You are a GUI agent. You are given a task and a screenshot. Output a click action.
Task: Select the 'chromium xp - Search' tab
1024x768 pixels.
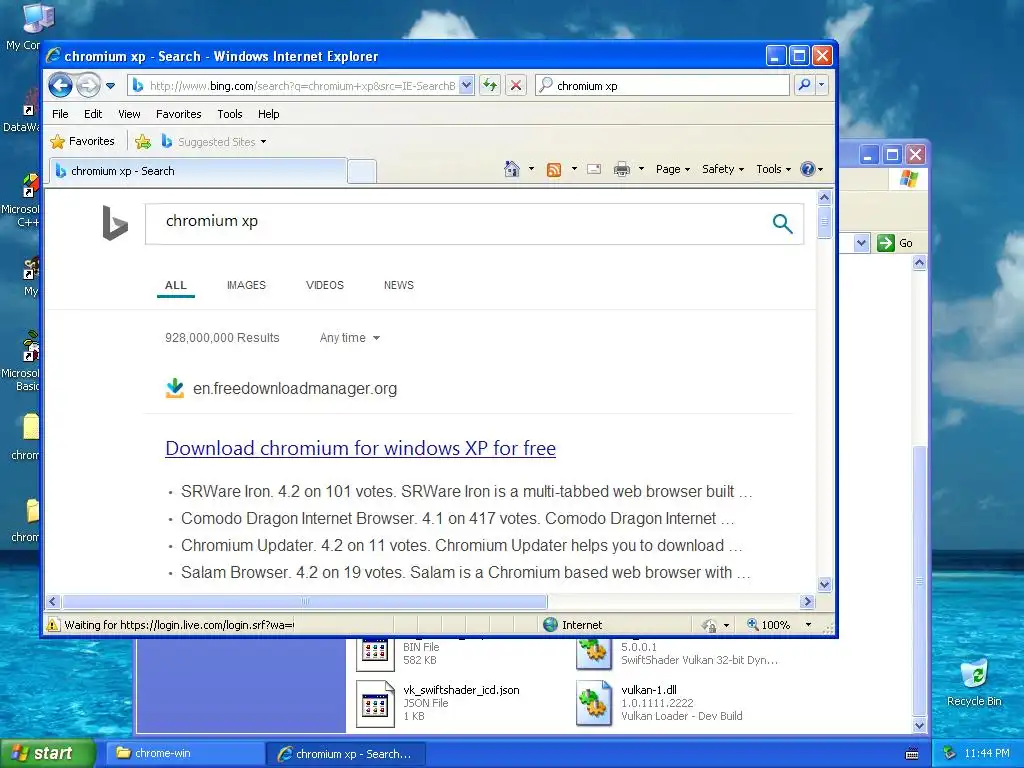click(x=198, y=171)
